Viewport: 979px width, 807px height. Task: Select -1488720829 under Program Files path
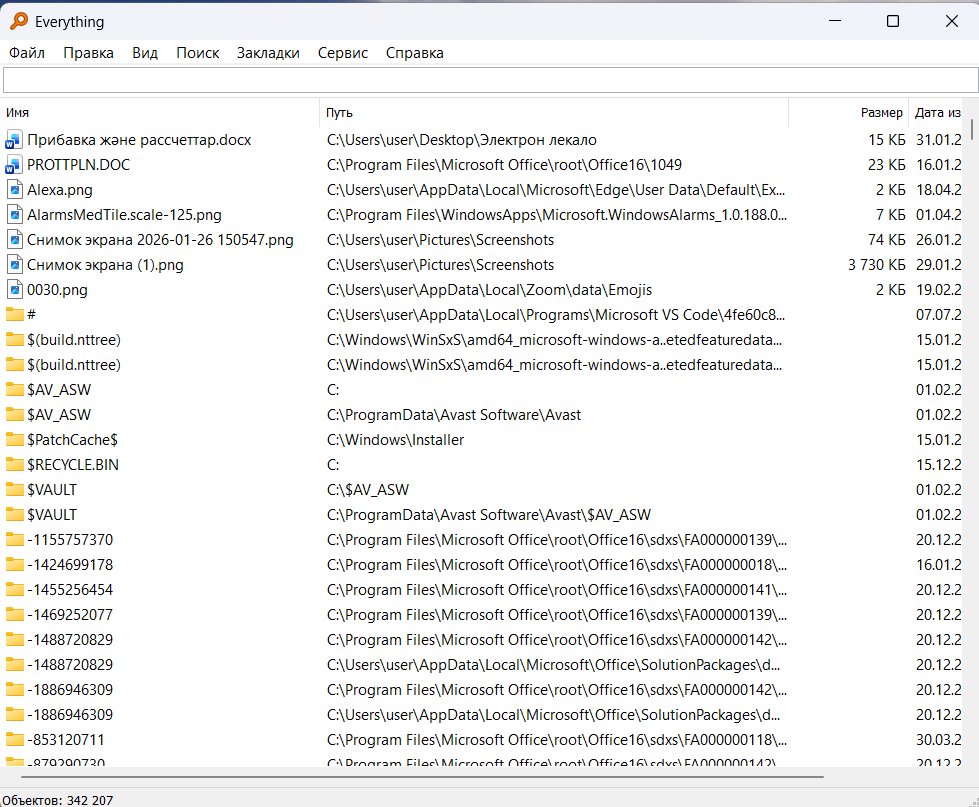click(70, 639)
